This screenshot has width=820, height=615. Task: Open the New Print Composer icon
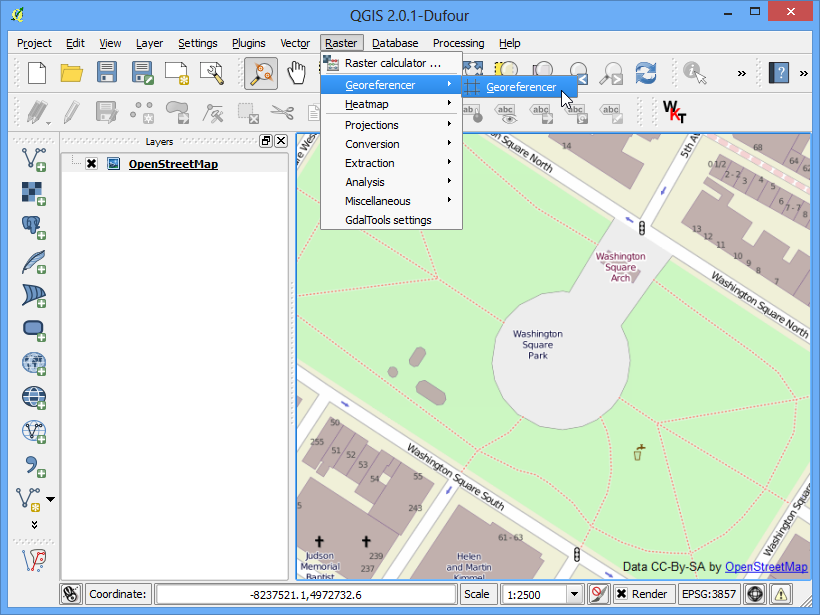[x=177, y=73]
